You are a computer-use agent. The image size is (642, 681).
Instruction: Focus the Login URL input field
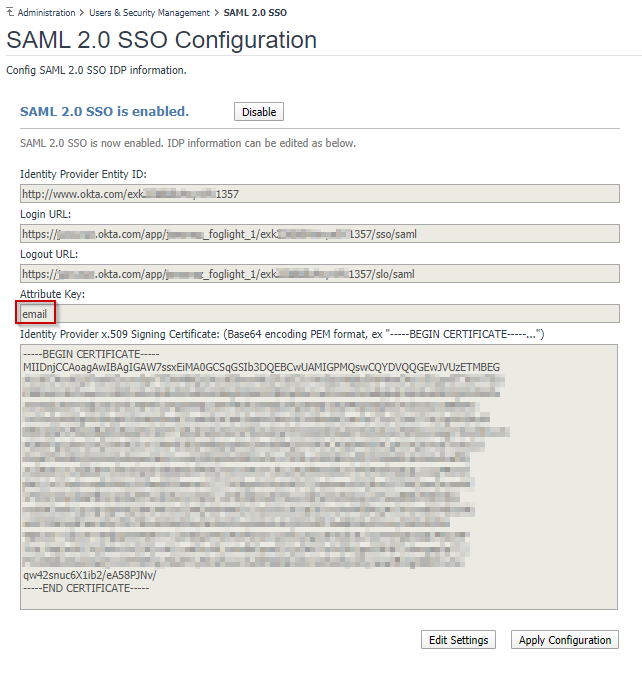[319, 234]
